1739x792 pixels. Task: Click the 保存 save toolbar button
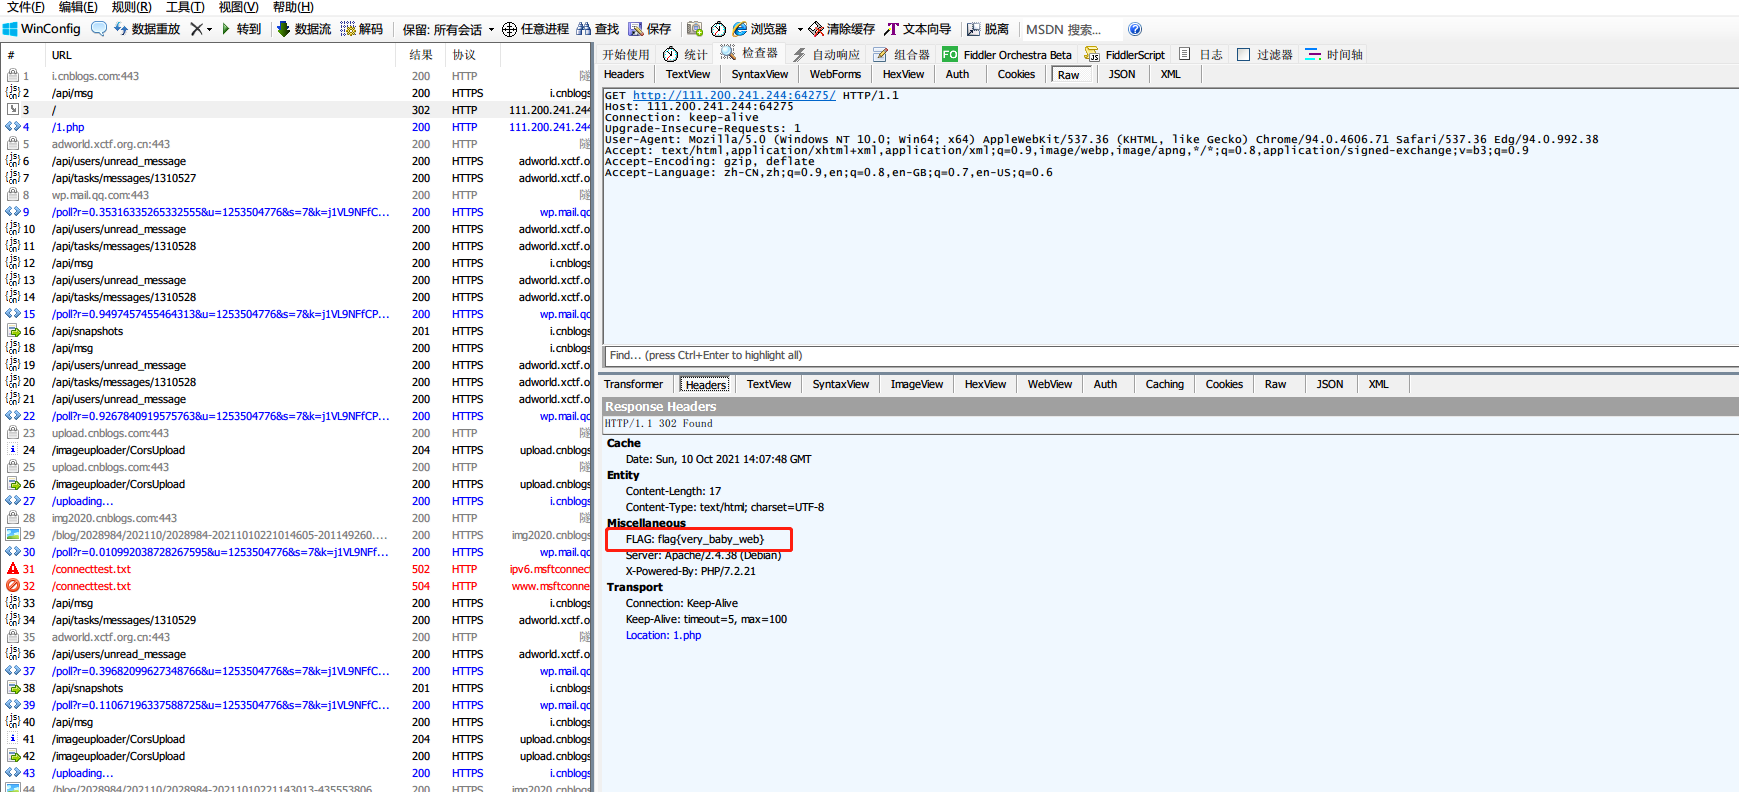point(650,29)
